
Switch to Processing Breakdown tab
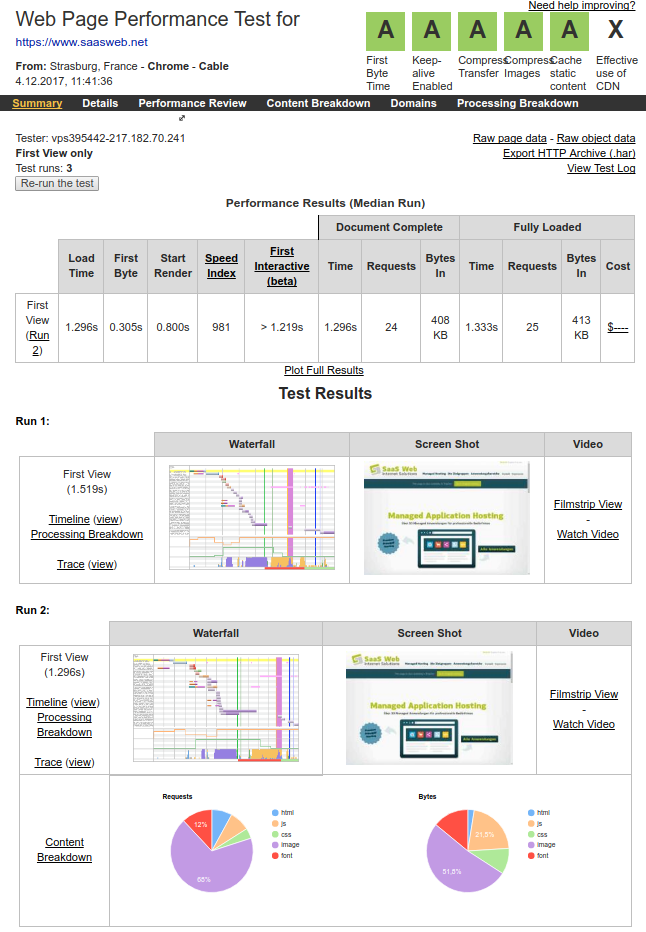[x=517, y=103]
